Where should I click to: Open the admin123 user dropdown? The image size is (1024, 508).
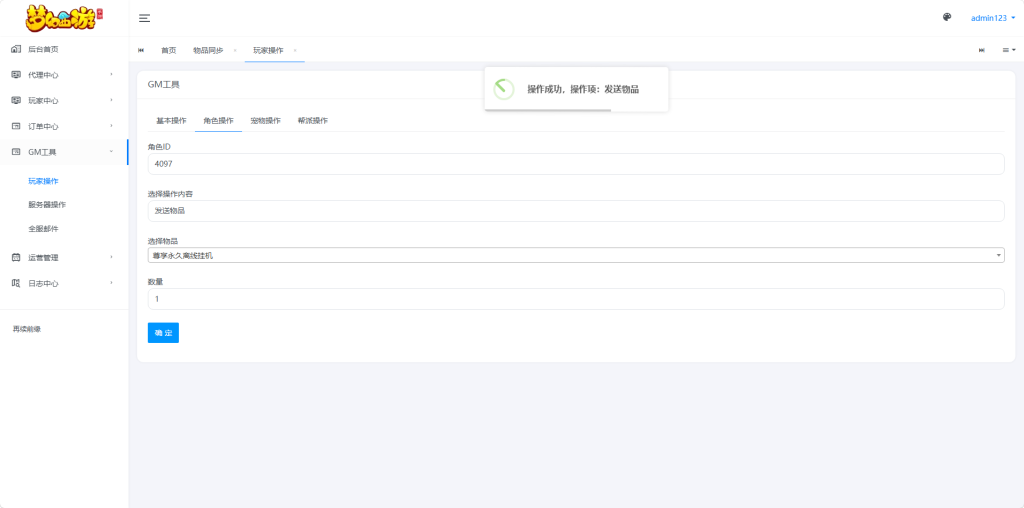tap(993, 18)
